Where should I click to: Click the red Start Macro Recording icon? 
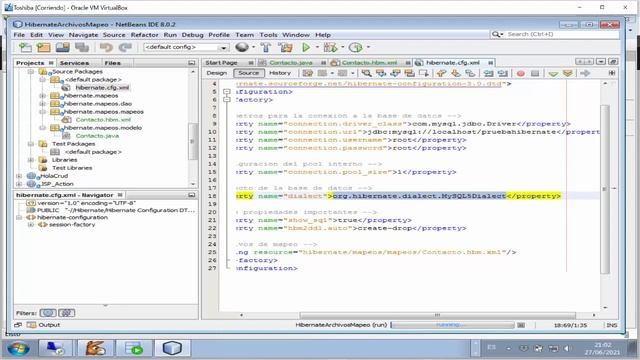coord(520,73)
